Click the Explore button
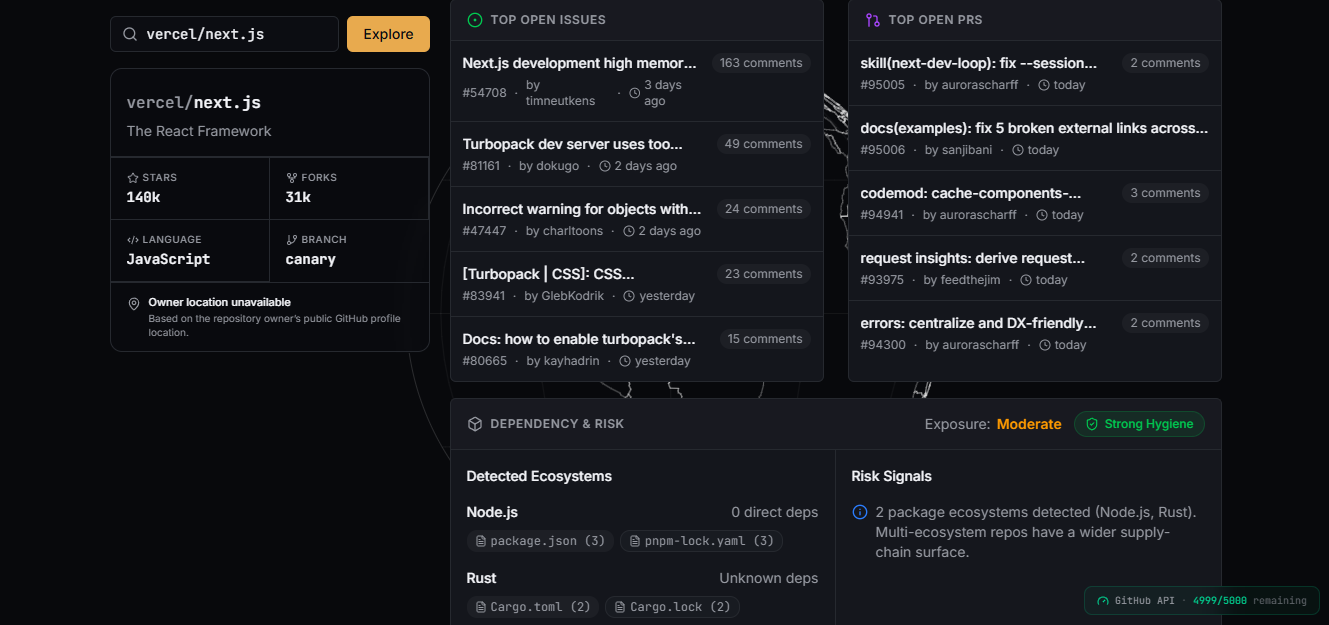This screenshot has height=625, width=1329. click(x=388, y=34)
